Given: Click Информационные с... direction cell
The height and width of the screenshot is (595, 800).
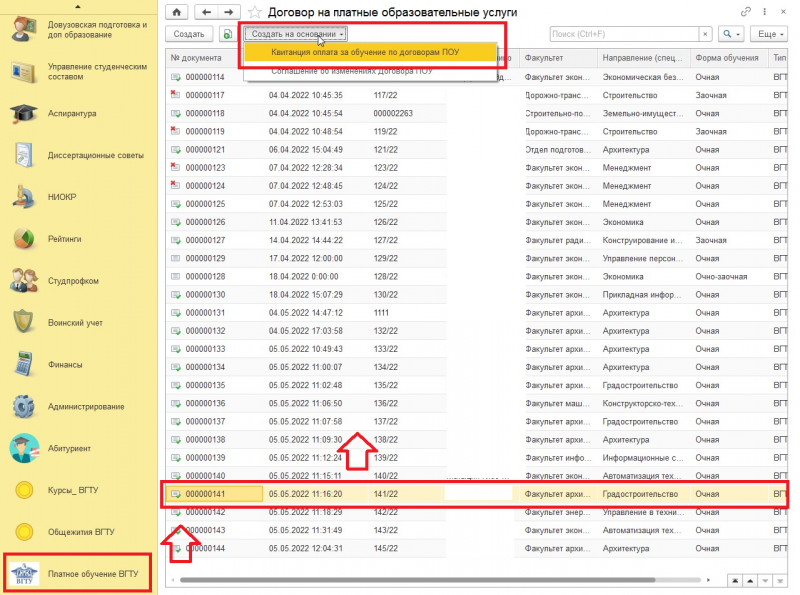Looking at the screenshot, I should 643,458.
